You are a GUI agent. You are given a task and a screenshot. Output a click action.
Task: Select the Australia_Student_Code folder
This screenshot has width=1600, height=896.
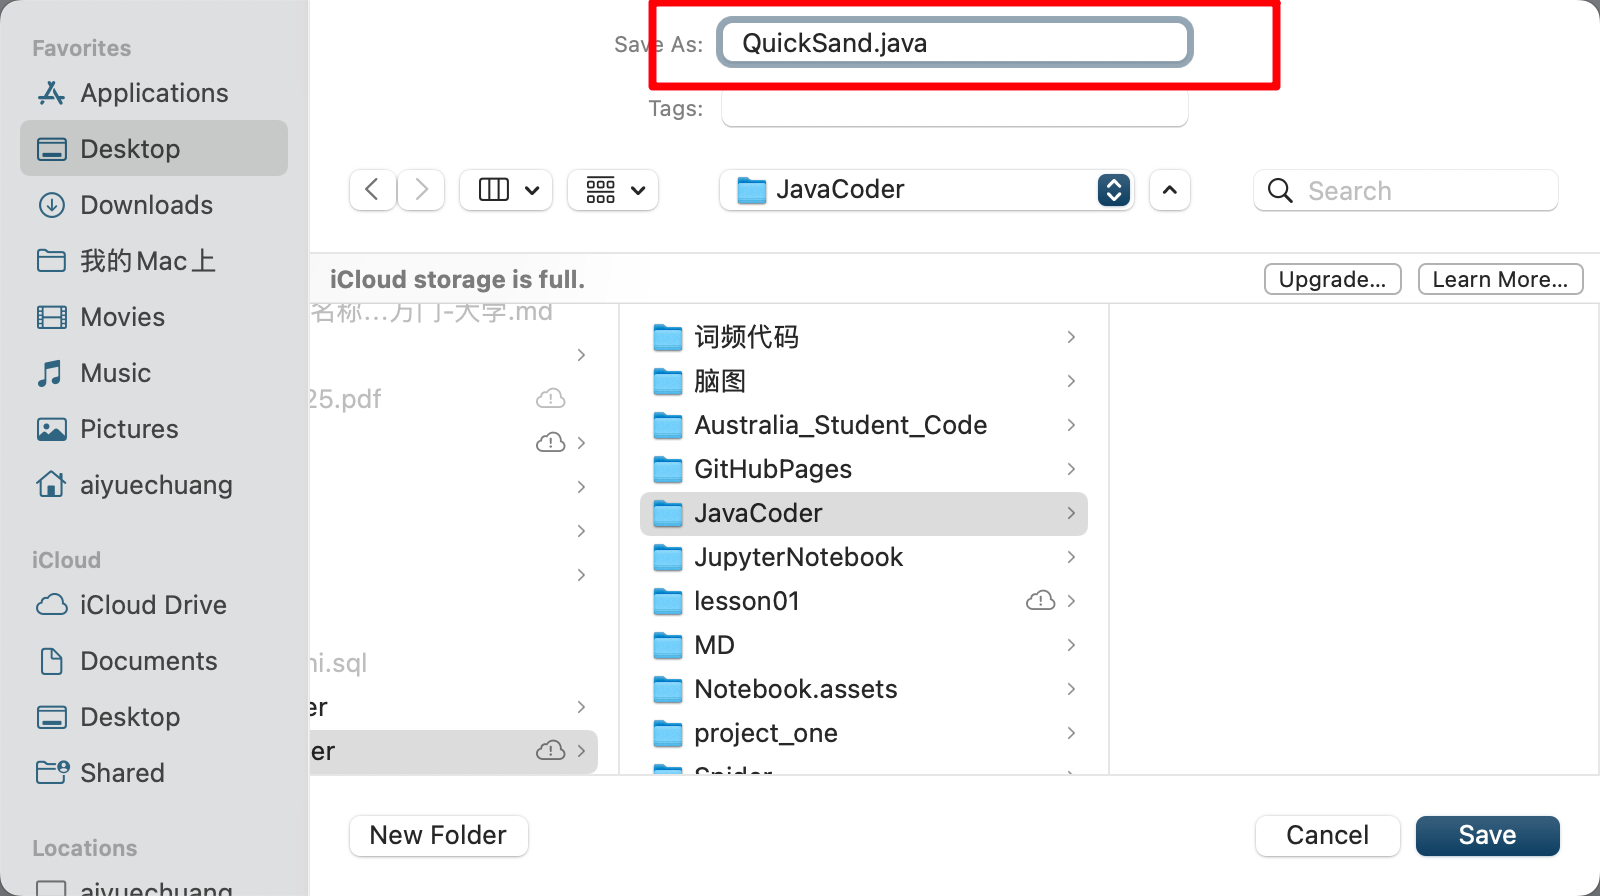864,425
